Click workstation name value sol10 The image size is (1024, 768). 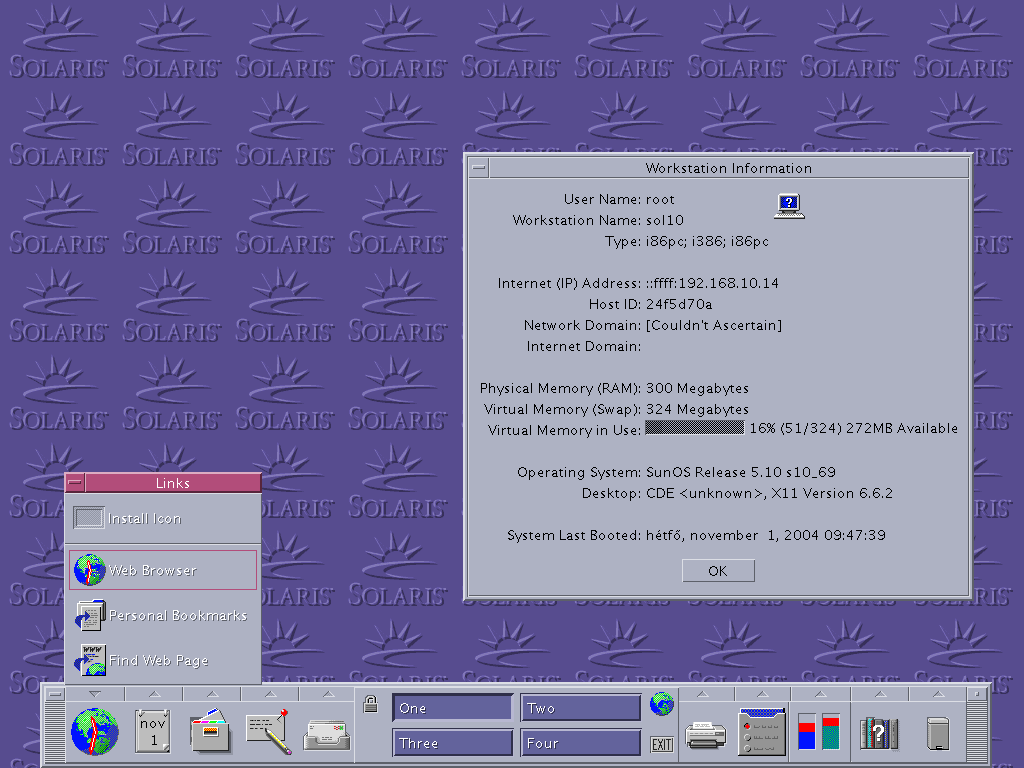665,220
